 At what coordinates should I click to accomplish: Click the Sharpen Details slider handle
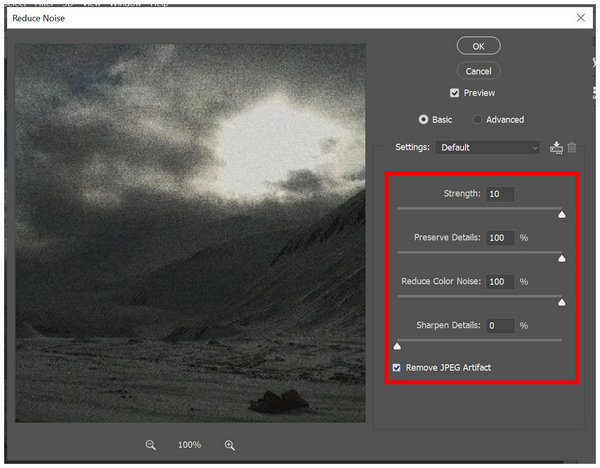point(397,346)
